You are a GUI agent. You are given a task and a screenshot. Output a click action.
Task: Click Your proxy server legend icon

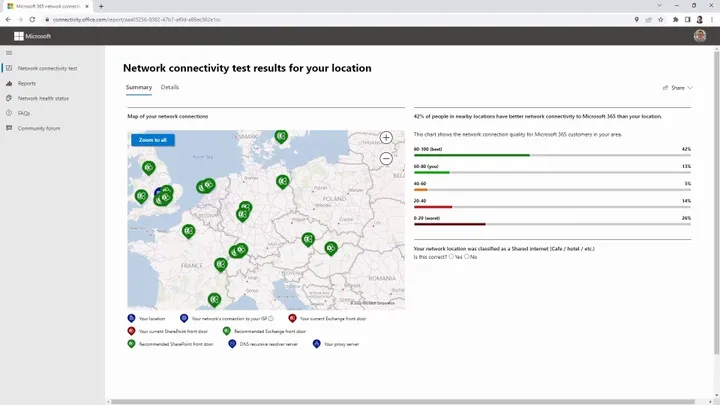point(316,343)
